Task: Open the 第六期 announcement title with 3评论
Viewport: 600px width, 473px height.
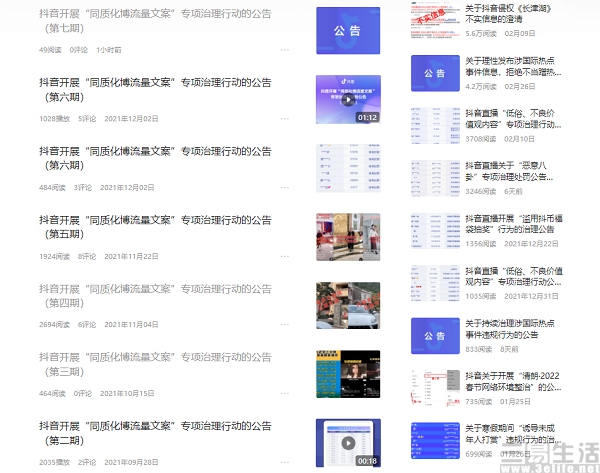Action: click(155, 158)
